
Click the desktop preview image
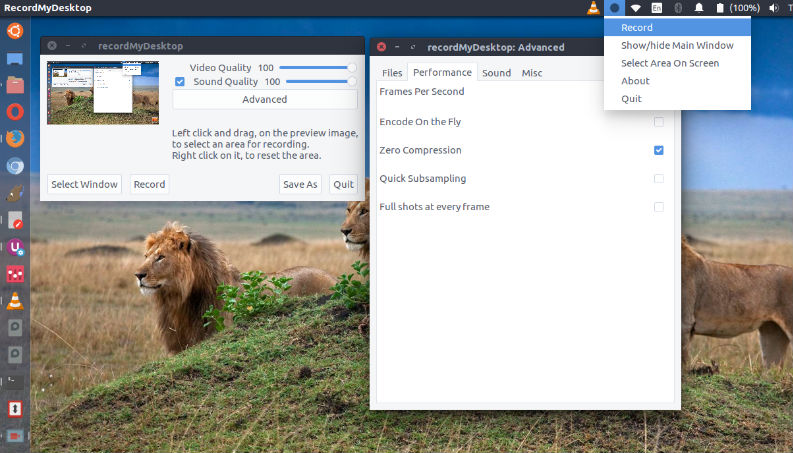(x=103, y=93)
